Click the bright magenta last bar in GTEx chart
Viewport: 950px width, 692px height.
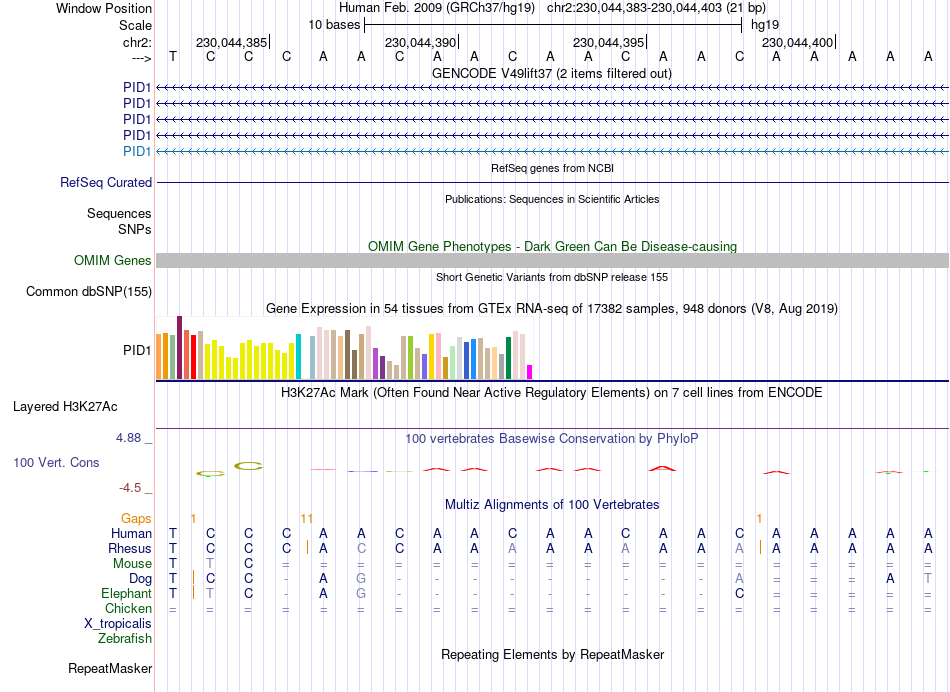530,372
